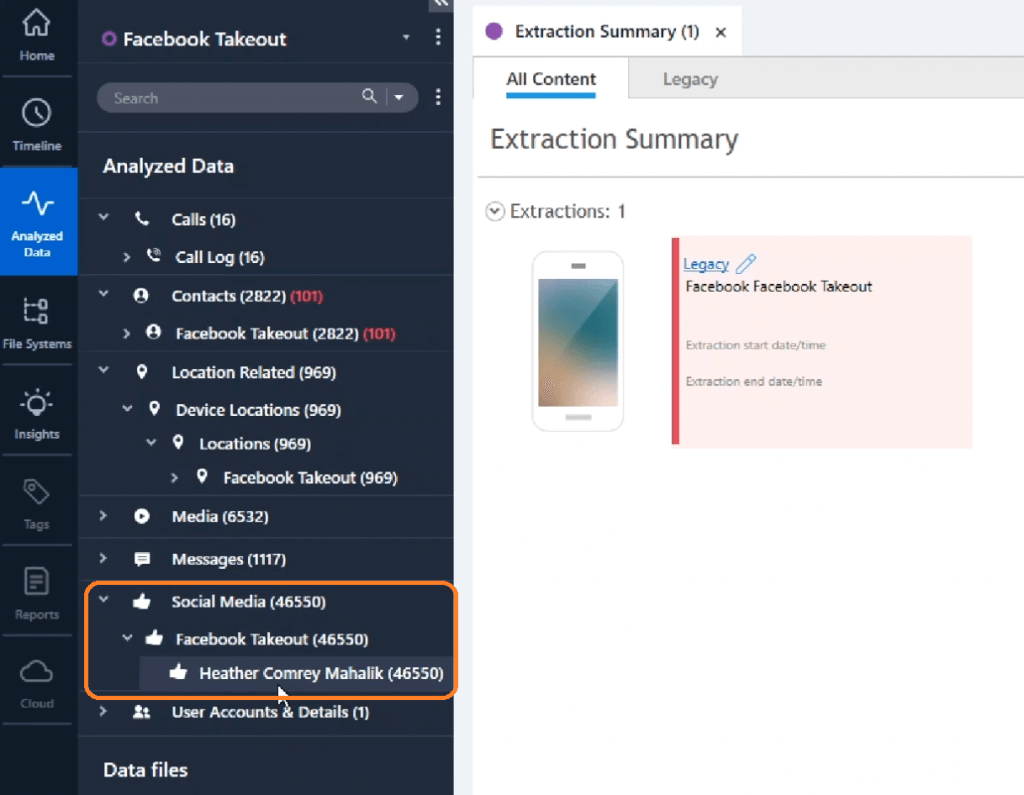Click the Calls phone icon

[142, 219]
